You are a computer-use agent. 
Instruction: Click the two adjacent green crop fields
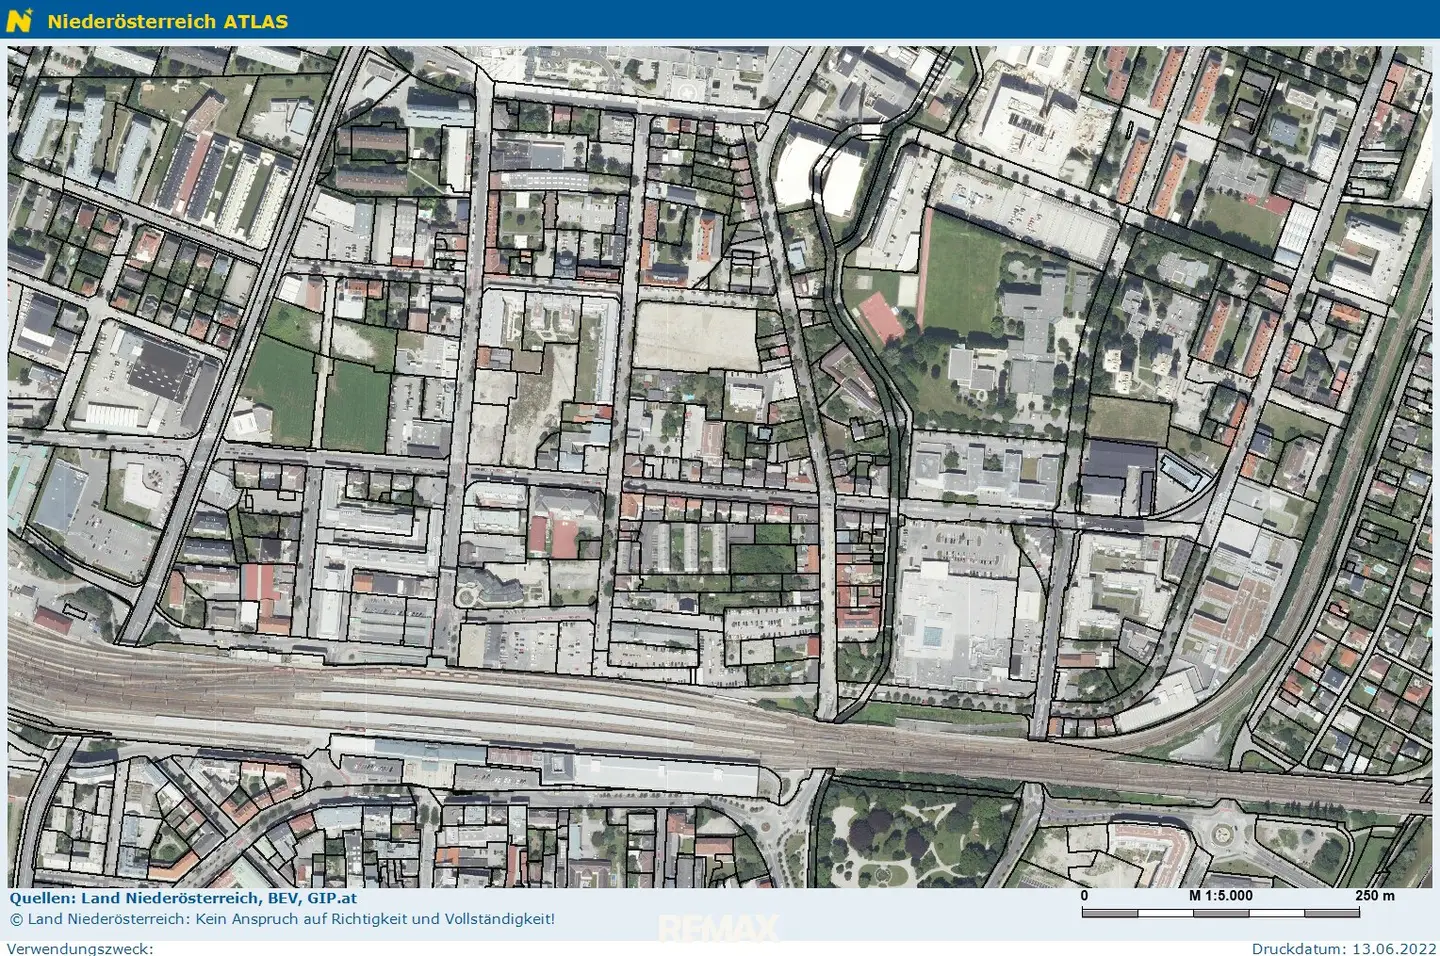pos(318,392)
